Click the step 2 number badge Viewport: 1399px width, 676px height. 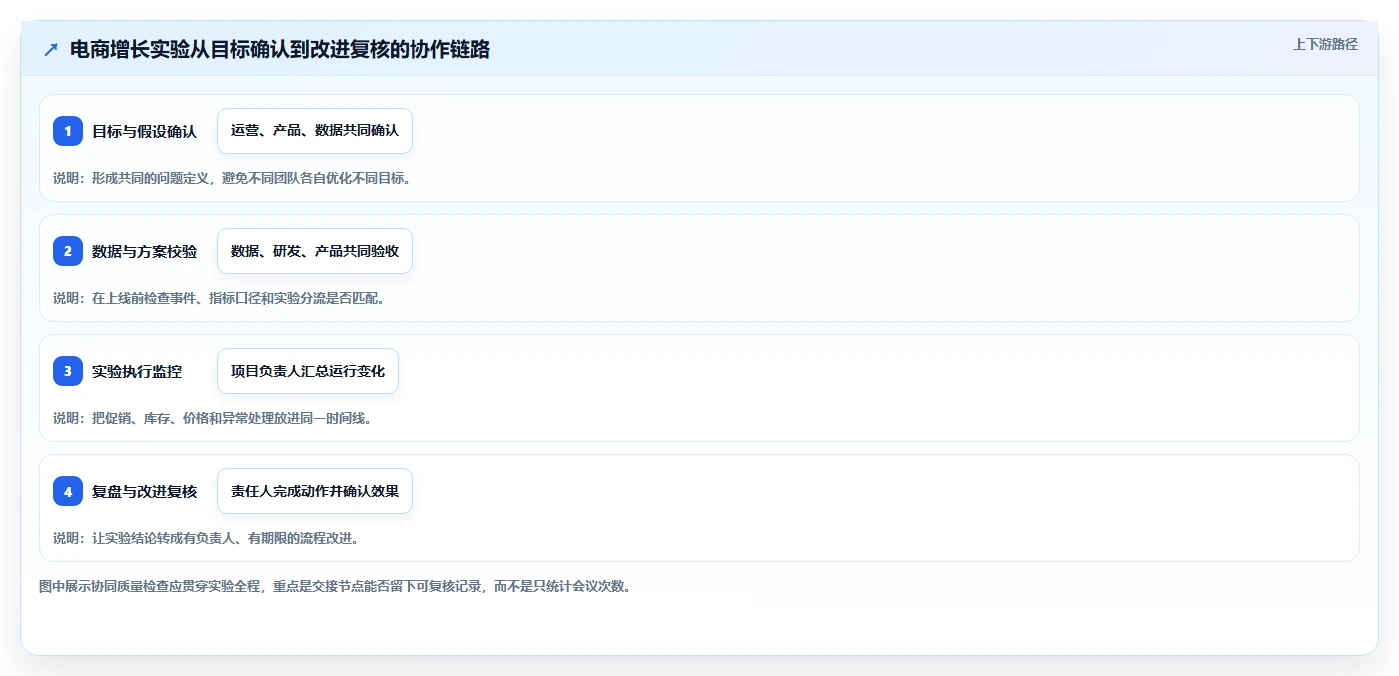[68, 251]
